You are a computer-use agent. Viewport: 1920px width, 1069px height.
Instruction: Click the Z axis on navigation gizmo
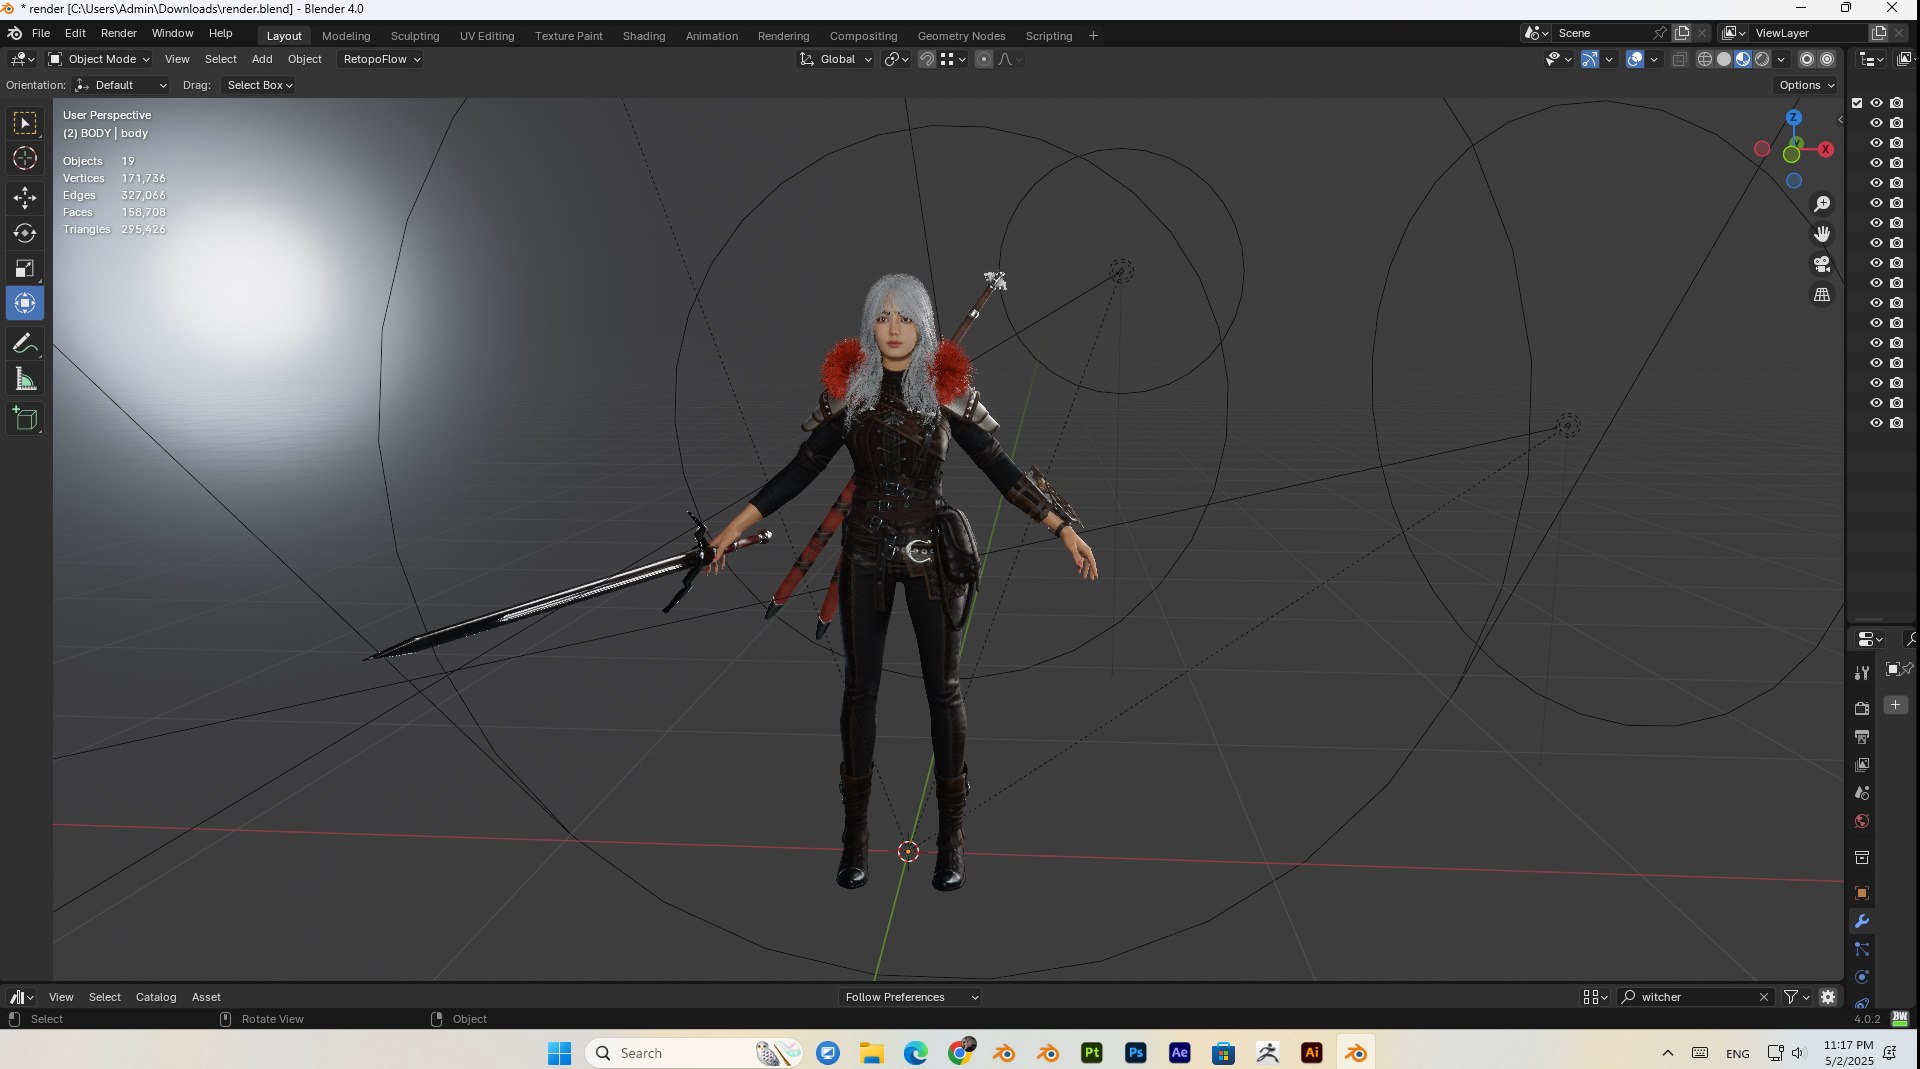tap(1794, 118)
